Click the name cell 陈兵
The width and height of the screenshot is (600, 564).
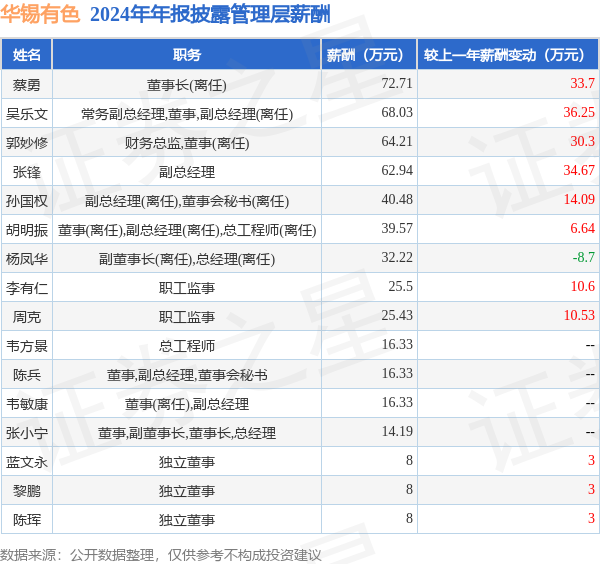[26, 375]
